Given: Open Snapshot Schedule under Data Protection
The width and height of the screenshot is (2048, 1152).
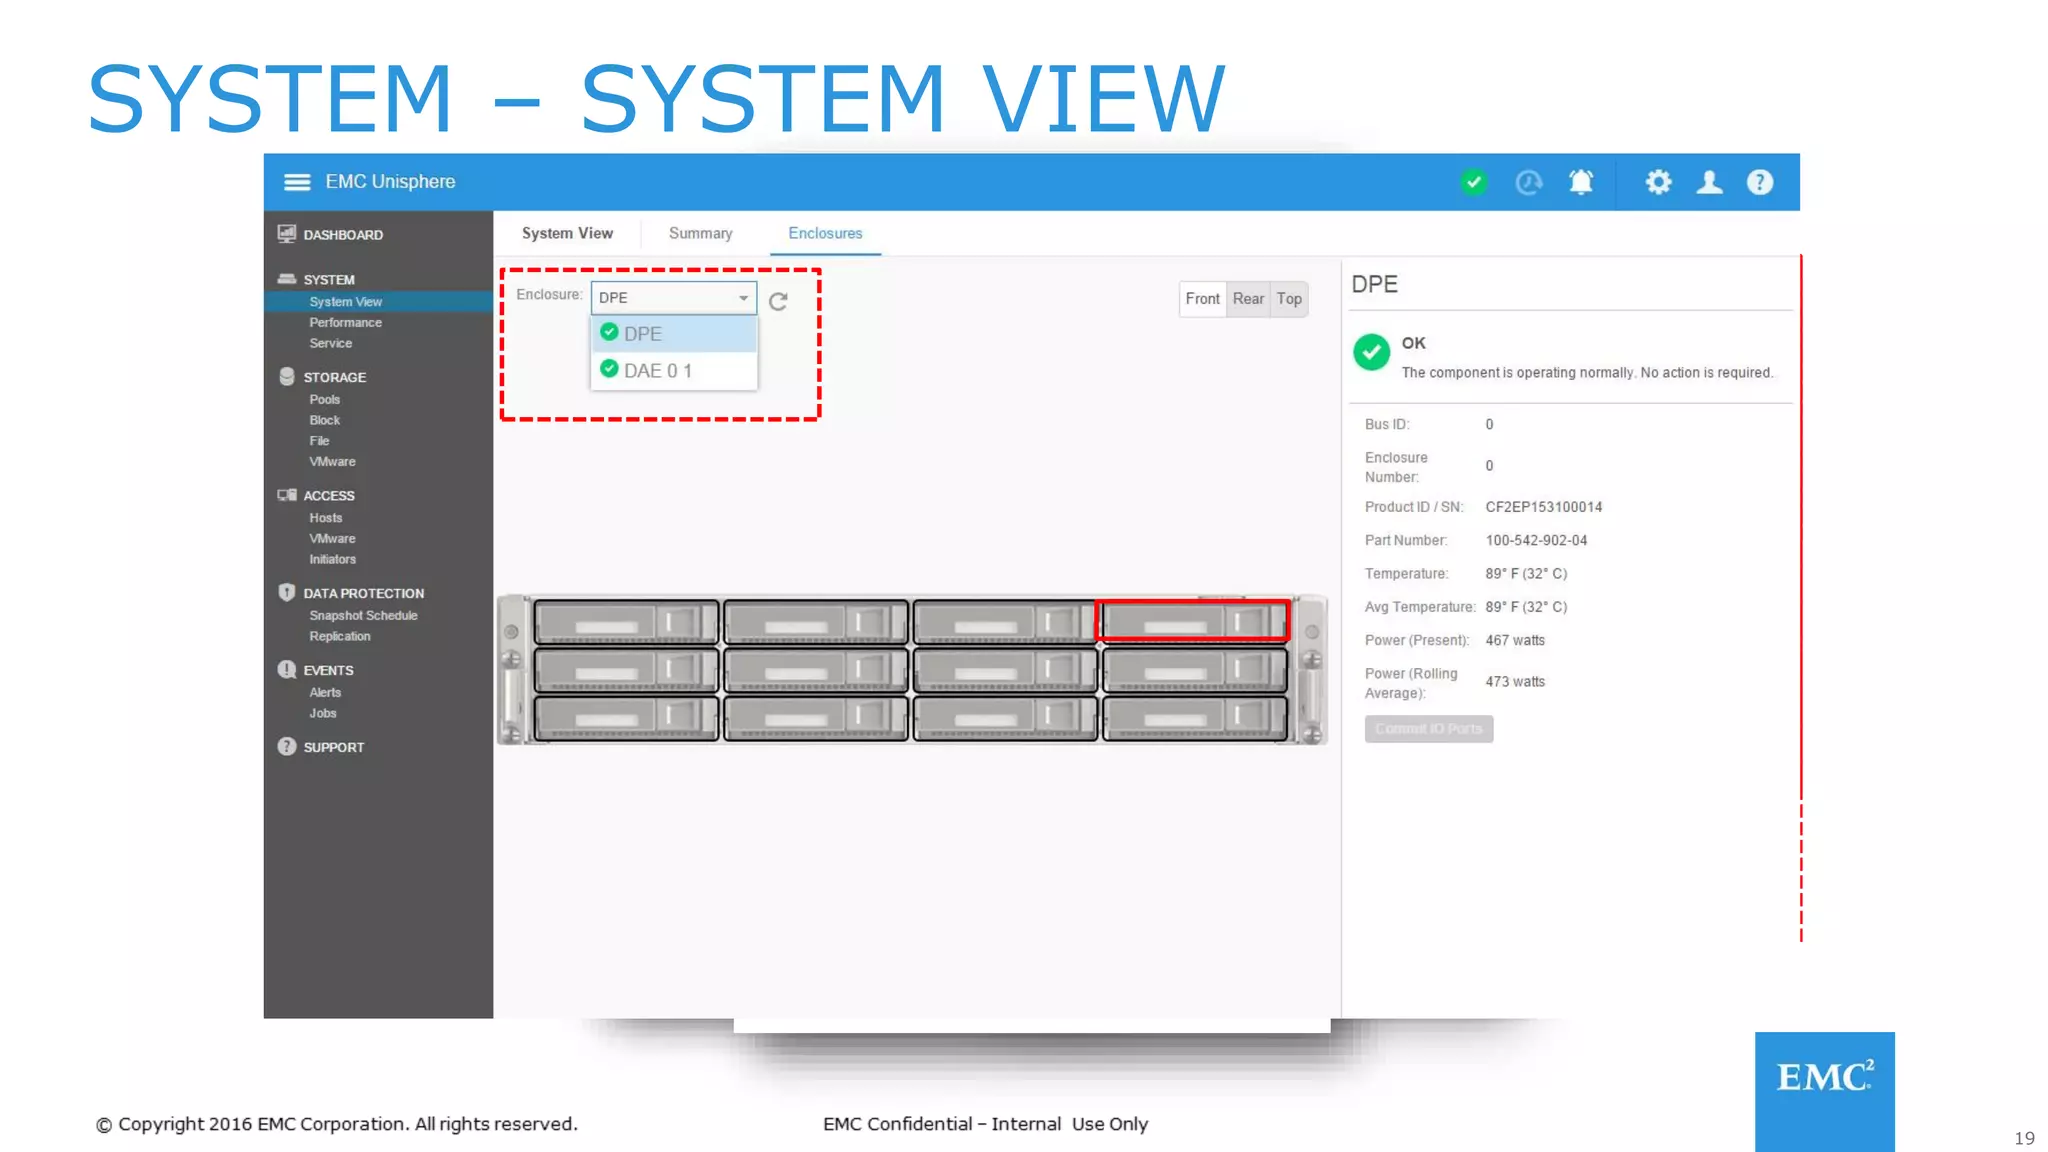Looking at the screenshot, I should click(364, 616).
